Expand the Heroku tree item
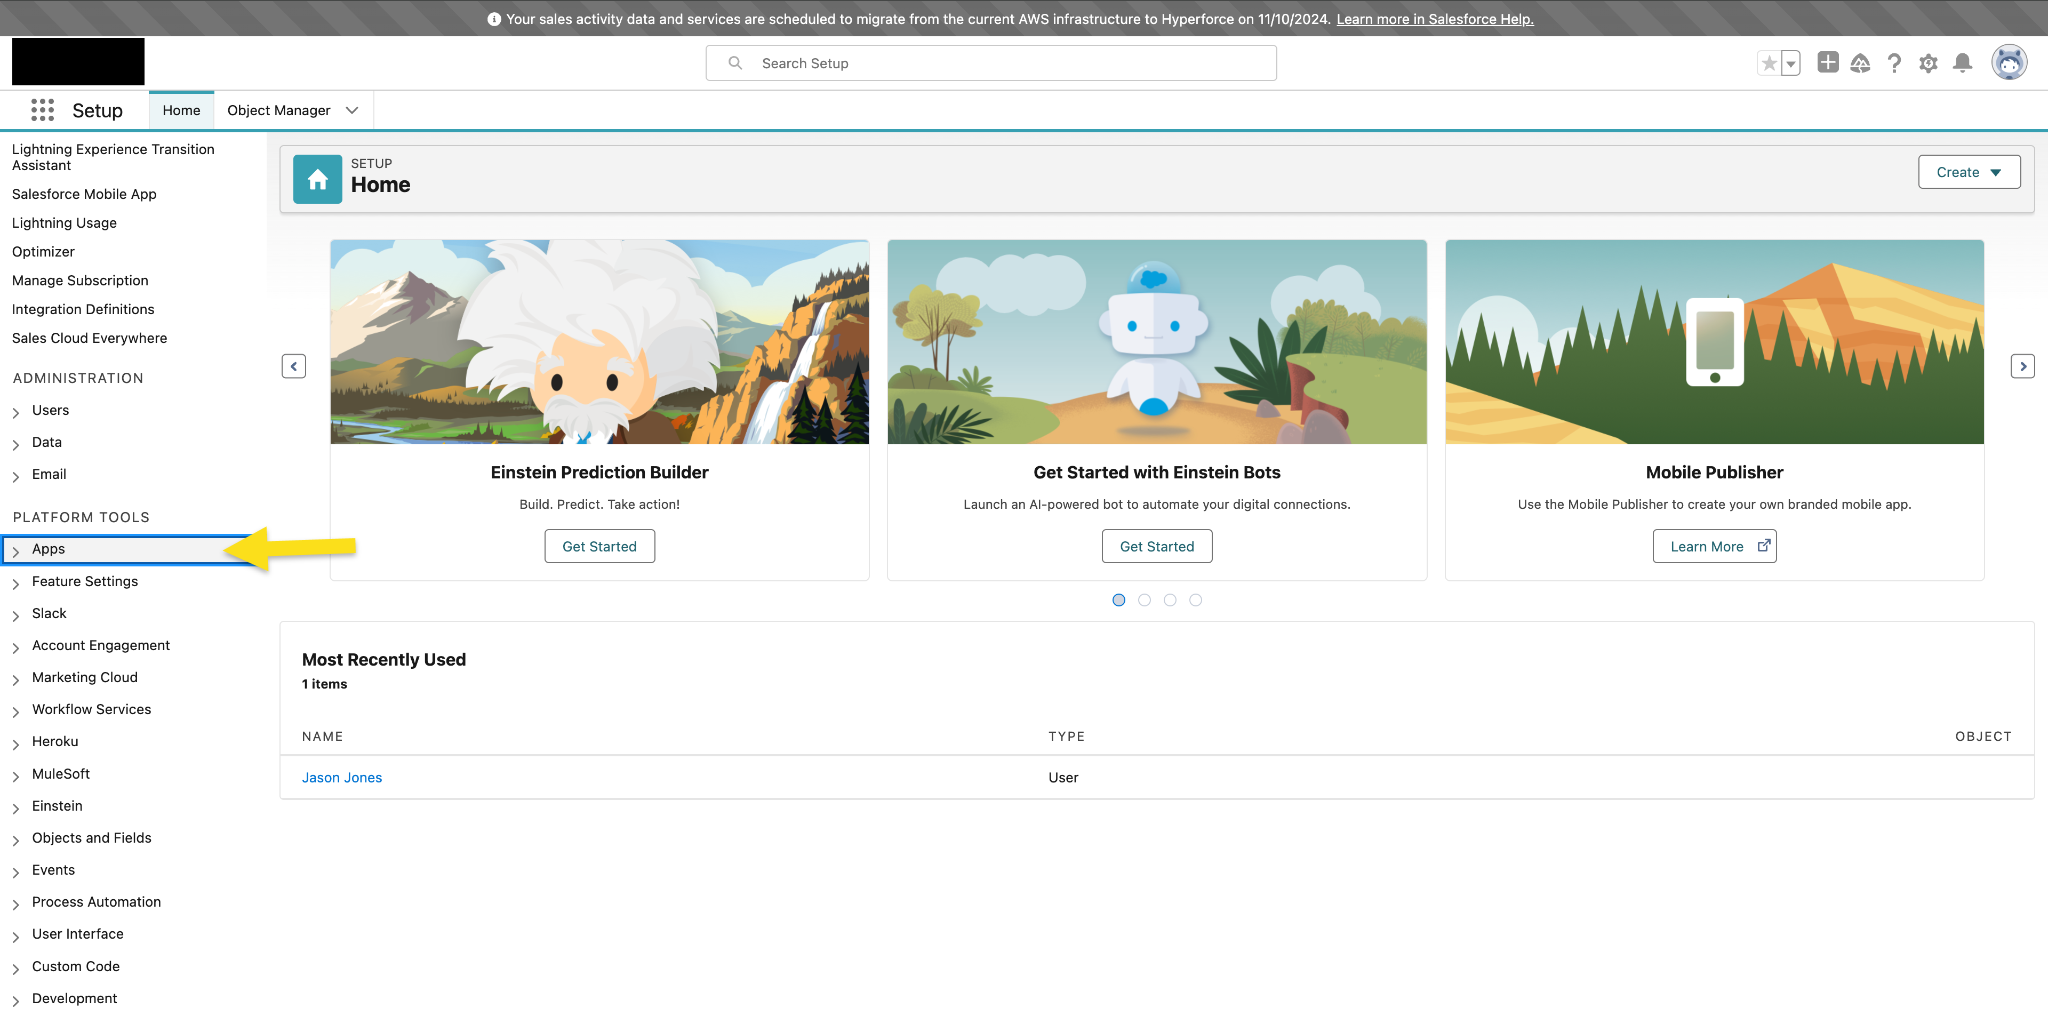The image size is (2048, 1023). pos(16,743)
